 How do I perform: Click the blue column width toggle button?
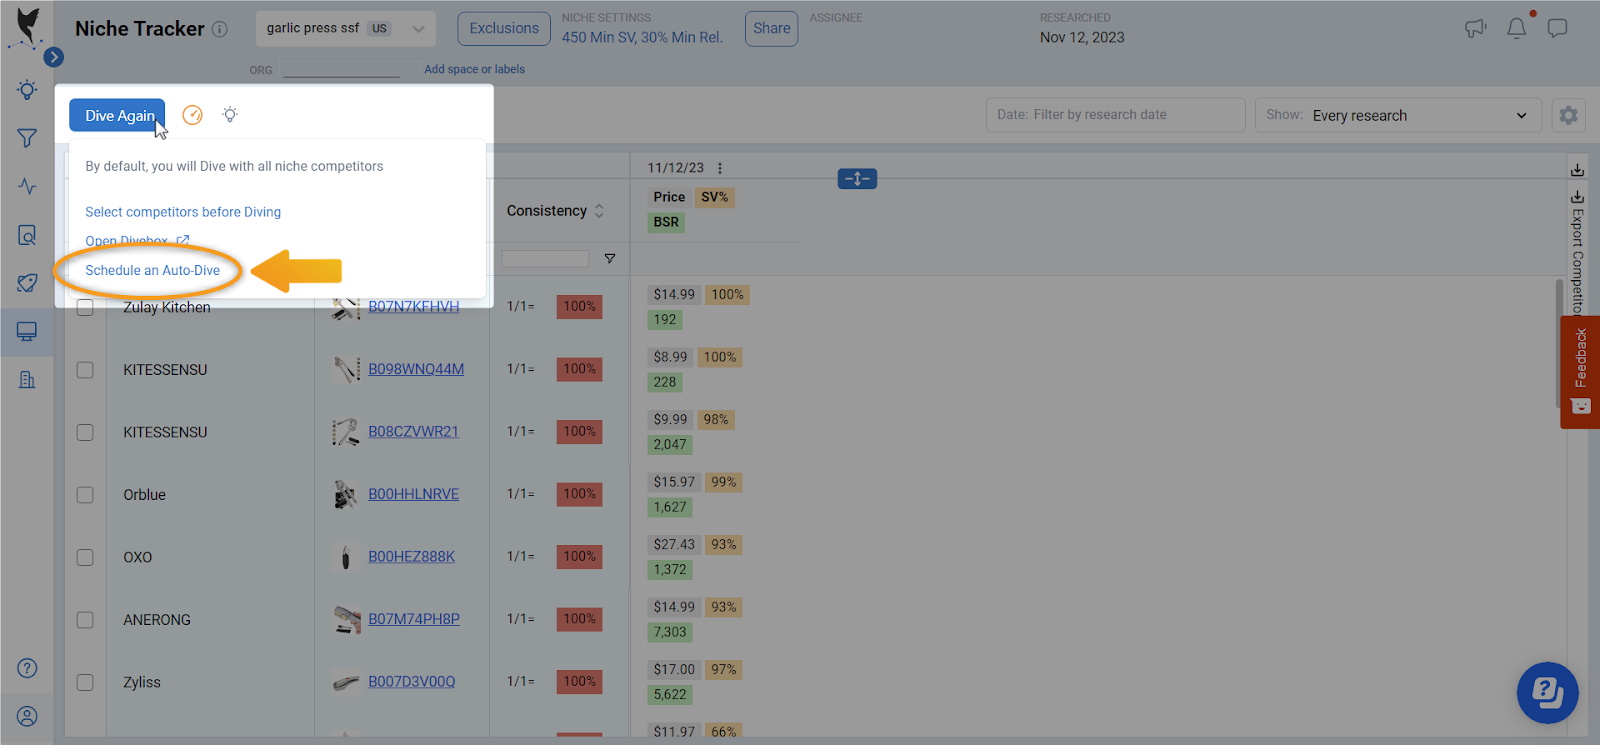point(857,179)
